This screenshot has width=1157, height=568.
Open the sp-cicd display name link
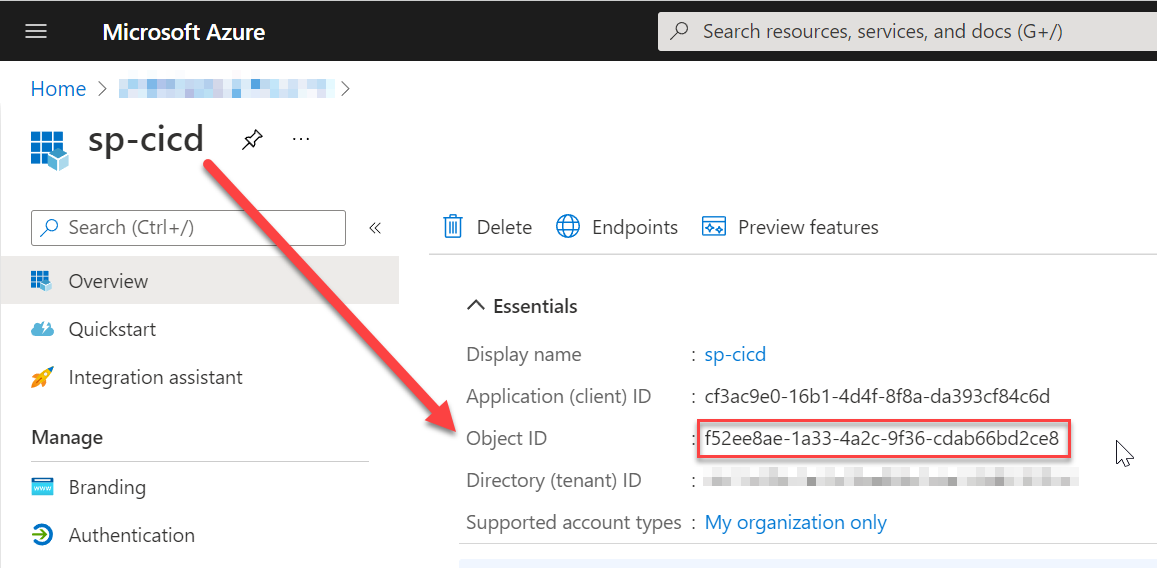(736, 355)
